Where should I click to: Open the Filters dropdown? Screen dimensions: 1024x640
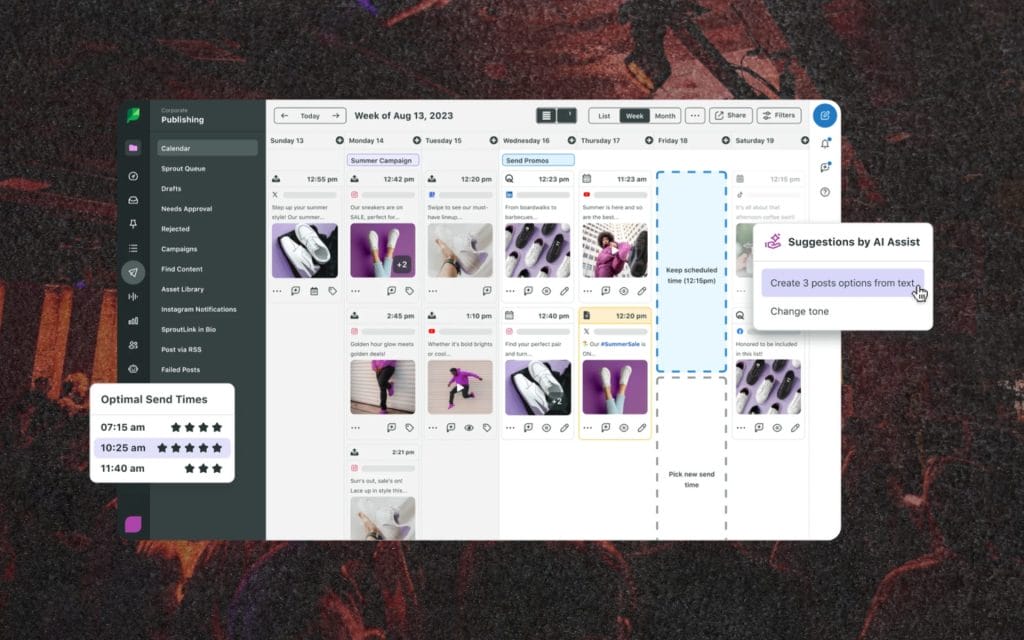[779, 116]
